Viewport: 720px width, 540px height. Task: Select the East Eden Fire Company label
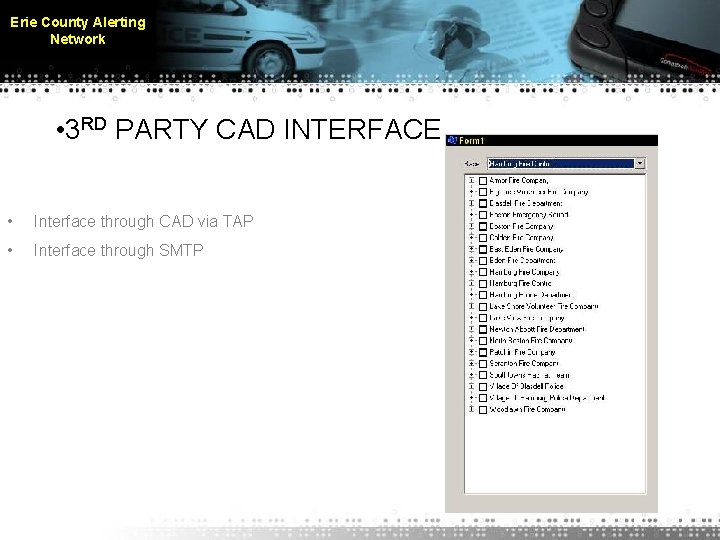coord(526,249)
